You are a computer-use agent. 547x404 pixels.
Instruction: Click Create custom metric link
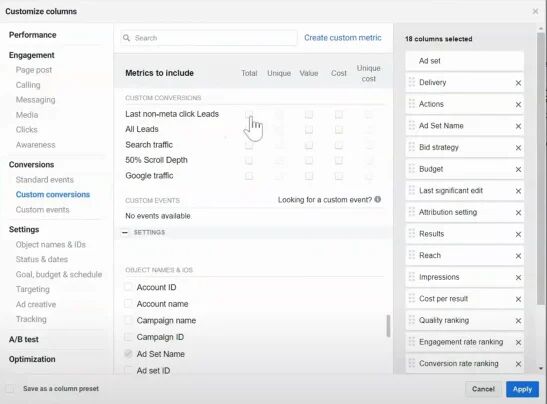[343, 38]
